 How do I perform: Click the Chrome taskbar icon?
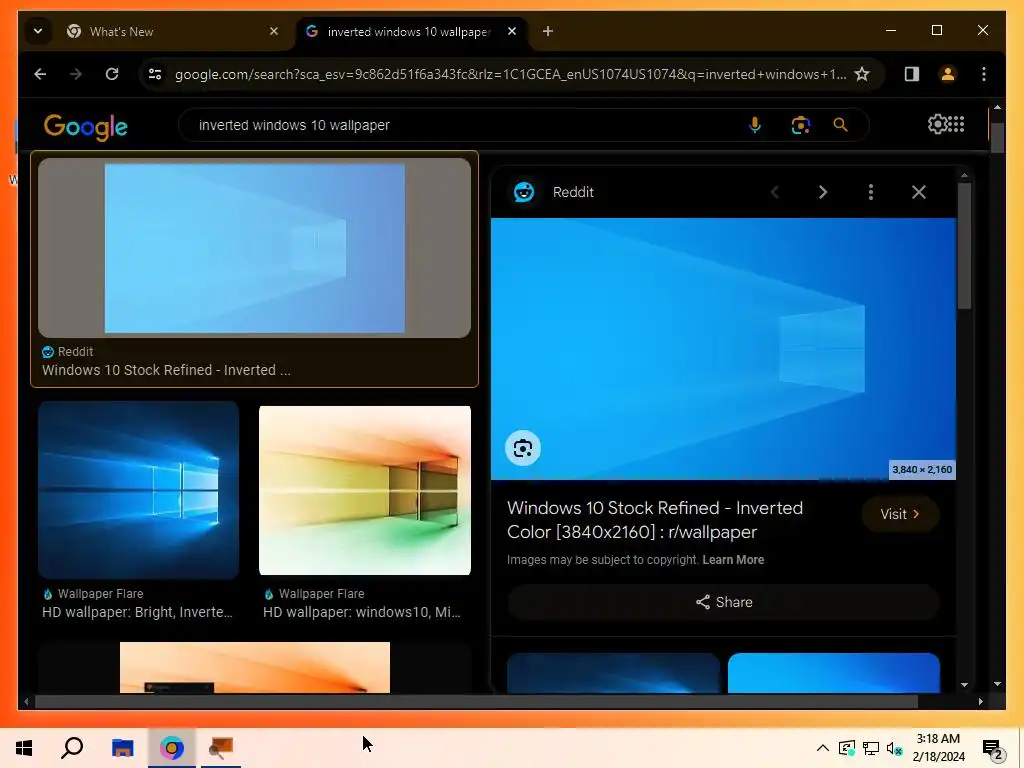172,748
